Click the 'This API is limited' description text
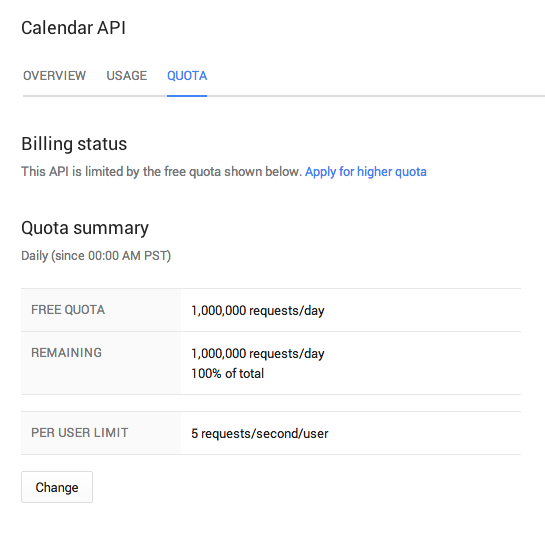The width and height of the screenshot is (545, 533). (x=162, y=171)
